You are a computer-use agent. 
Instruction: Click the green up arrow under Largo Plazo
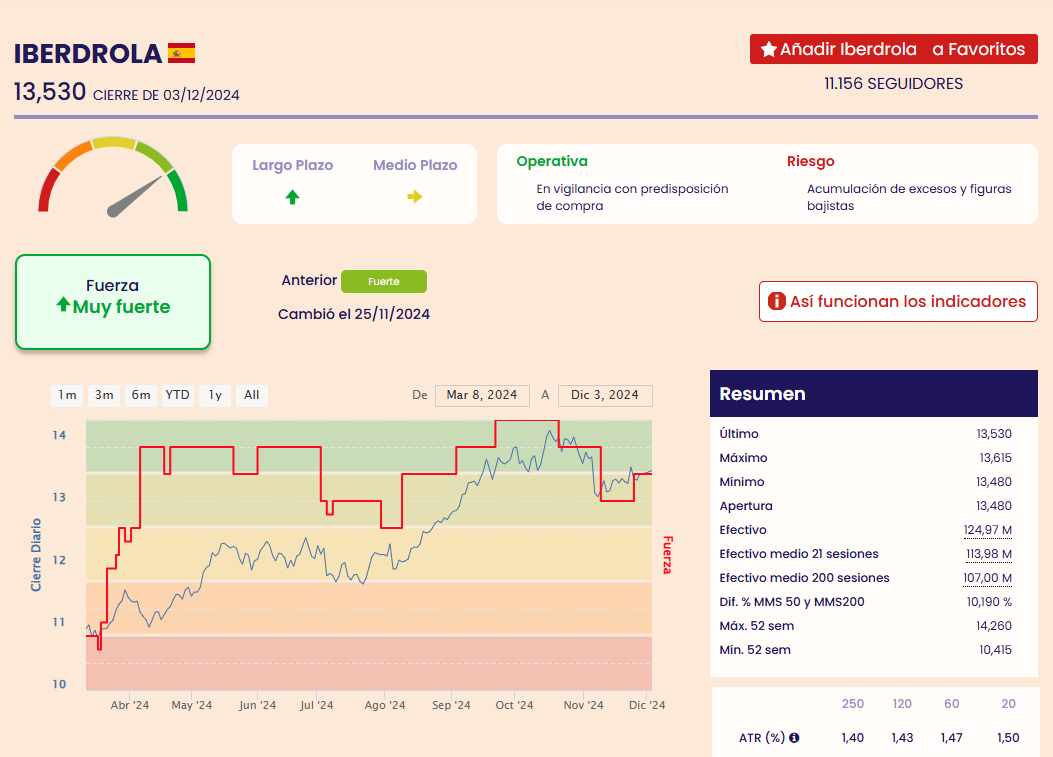tap(292, 197)
